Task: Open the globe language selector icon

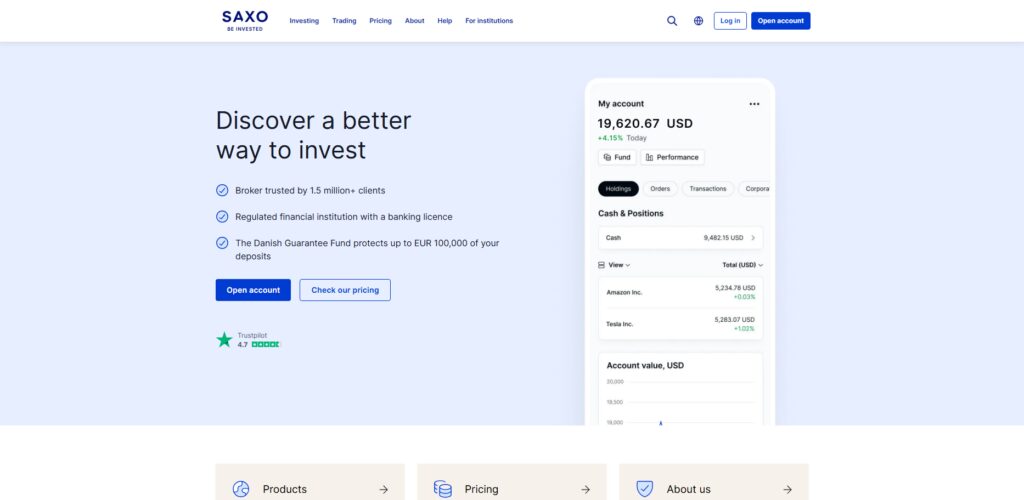Action: tap(698, 21)
